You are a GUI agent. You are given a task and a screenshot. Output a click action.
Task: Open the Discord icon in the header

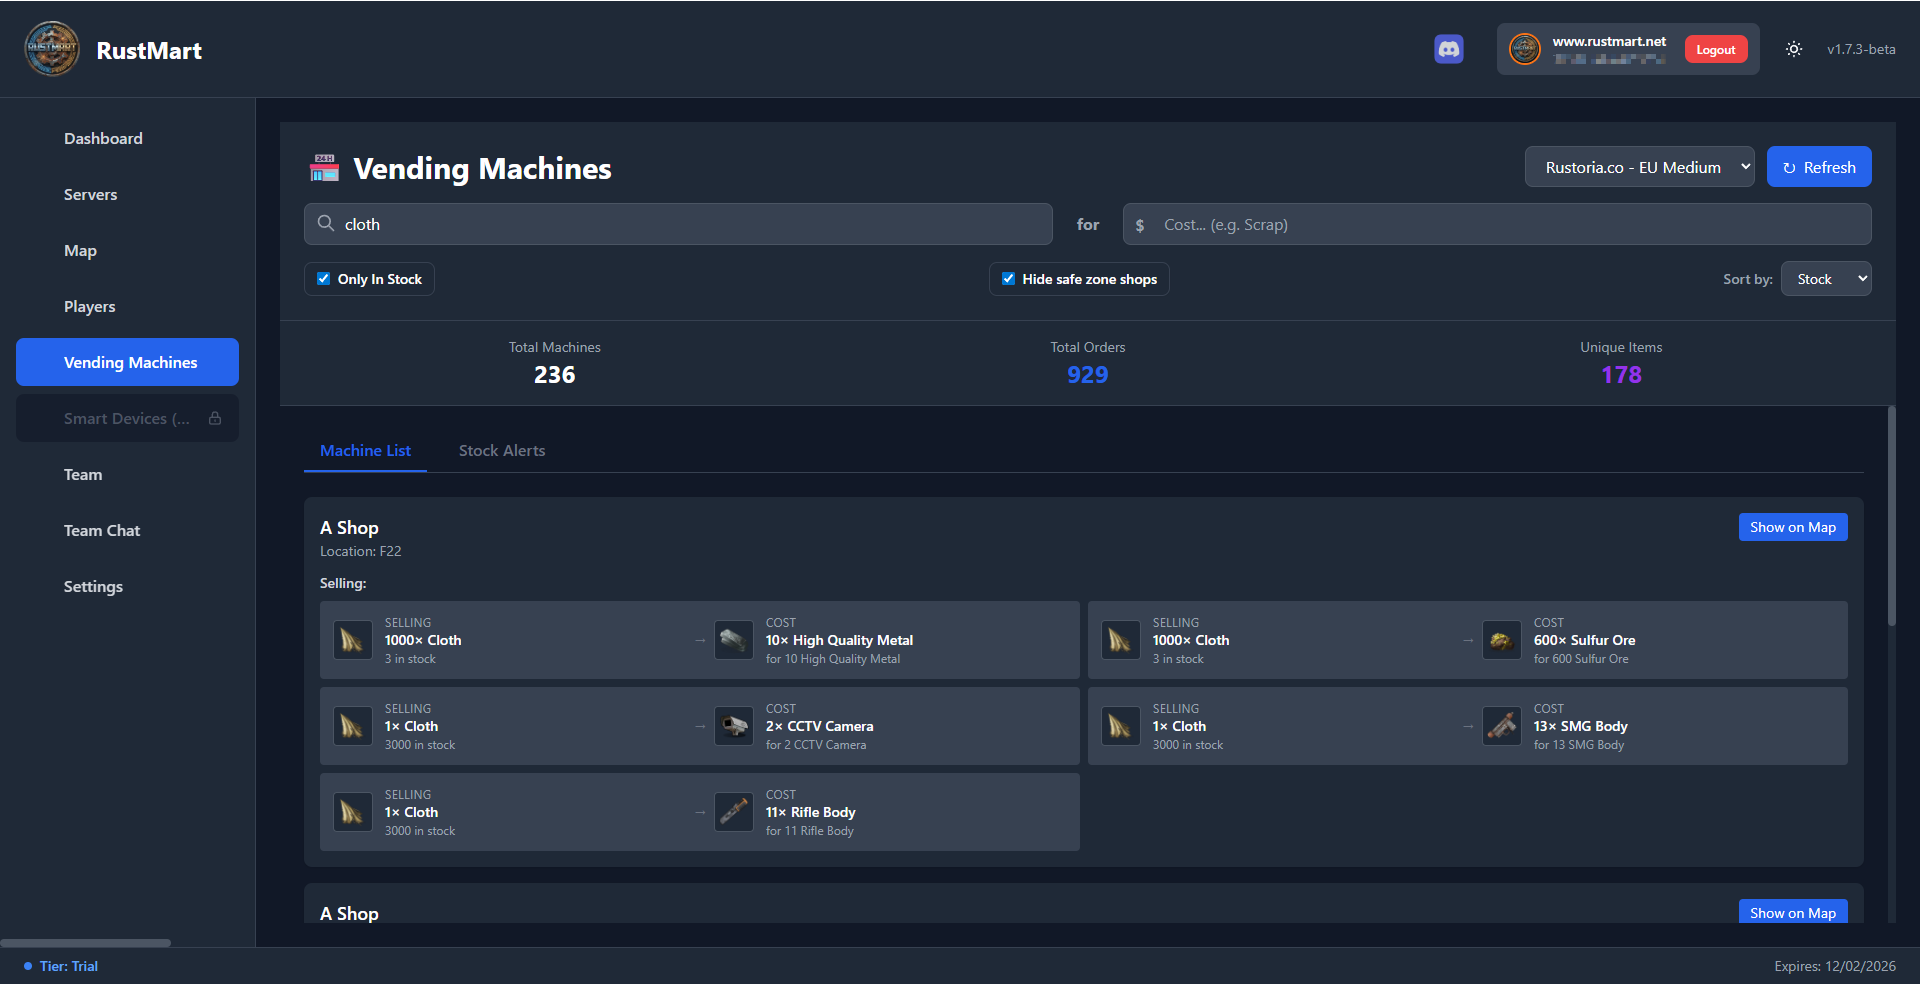[x=1448, y=48]
